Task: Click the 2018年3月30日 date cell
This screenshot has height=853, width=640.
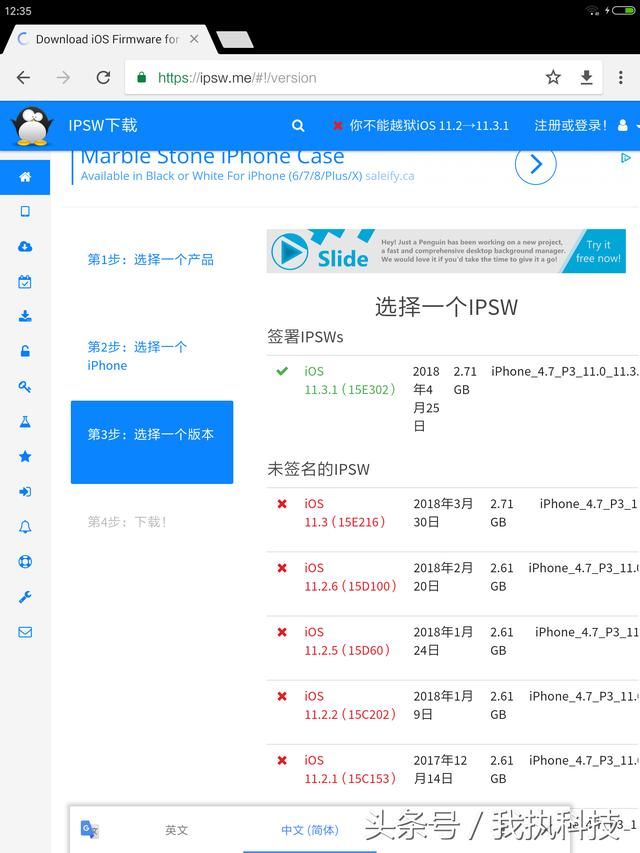Action: click(x=443, y=512)
